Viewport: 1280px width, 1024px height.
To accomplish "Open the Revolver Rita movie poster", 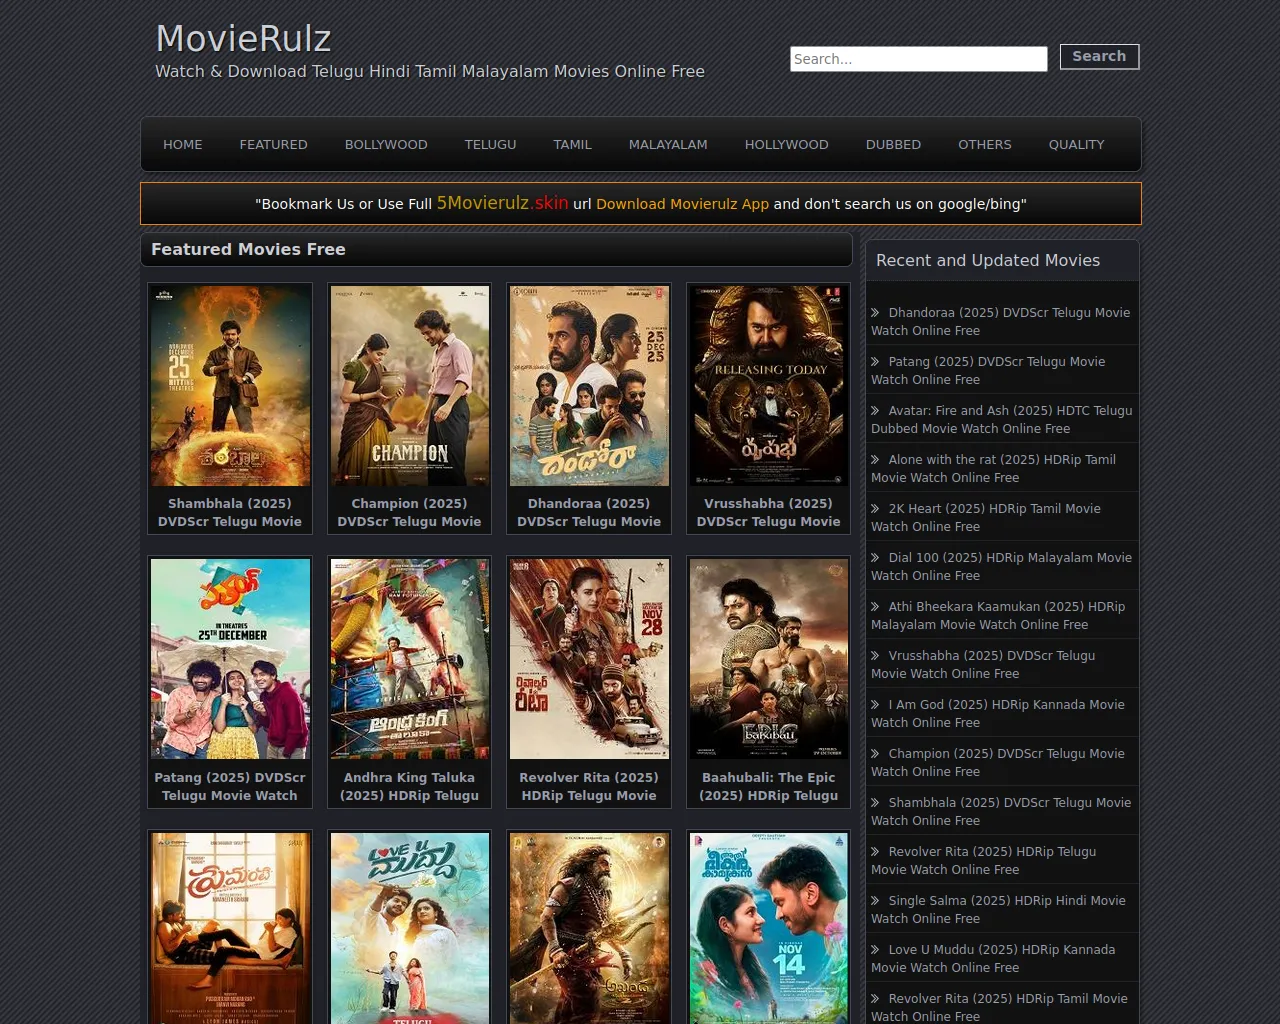I will (589, 659).
